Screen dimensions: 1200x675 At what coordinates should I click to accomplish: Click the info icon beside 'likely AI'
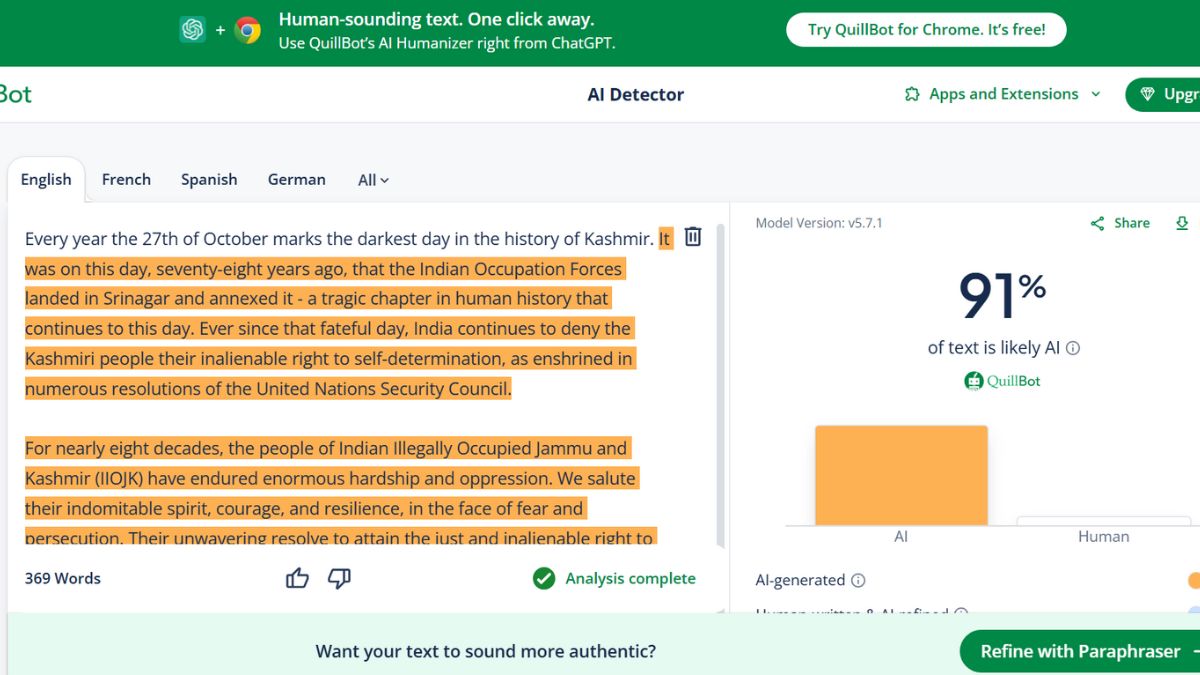1073,348
